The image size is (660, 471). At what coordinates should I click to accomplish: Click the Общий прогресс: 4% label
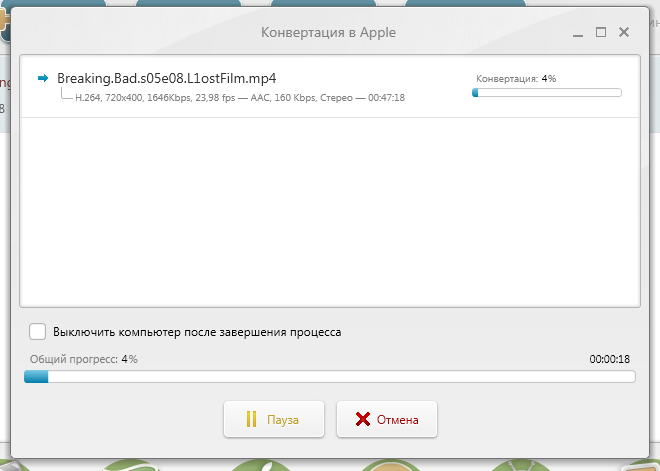click(84, 359)
